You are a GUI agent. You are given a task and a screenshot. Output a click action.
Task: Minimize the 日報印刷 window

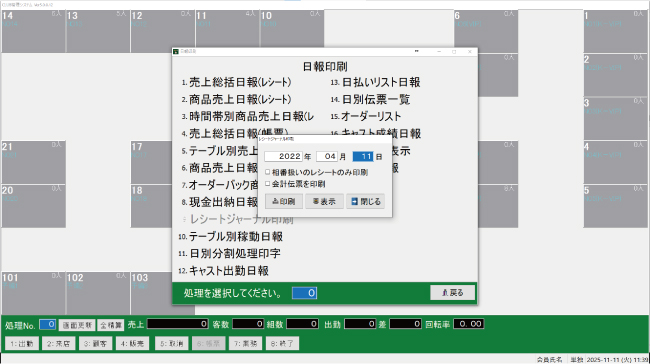click(x=439, y=51)
